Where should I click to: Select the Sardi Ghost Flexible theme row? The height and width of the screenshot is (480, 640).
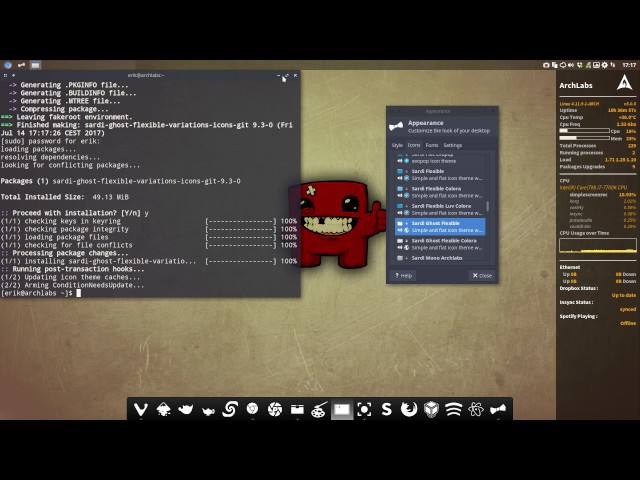[x=440, y=227]
